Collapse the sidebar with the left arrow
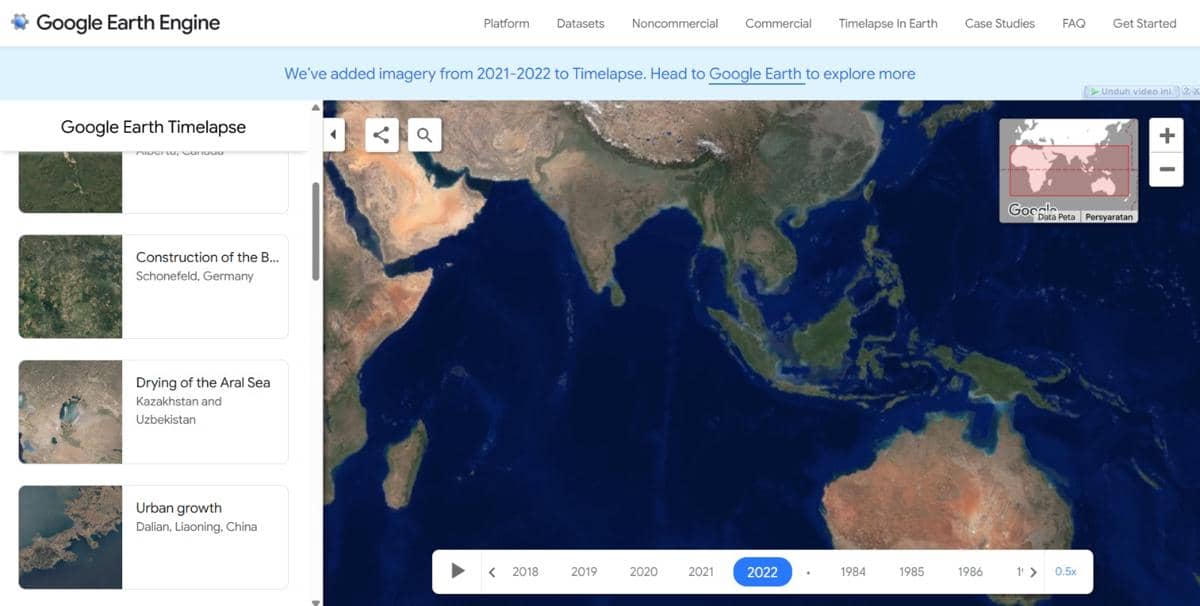This screenshot has width=1200, height=606. pyautogui.click(x=334, y=135)
